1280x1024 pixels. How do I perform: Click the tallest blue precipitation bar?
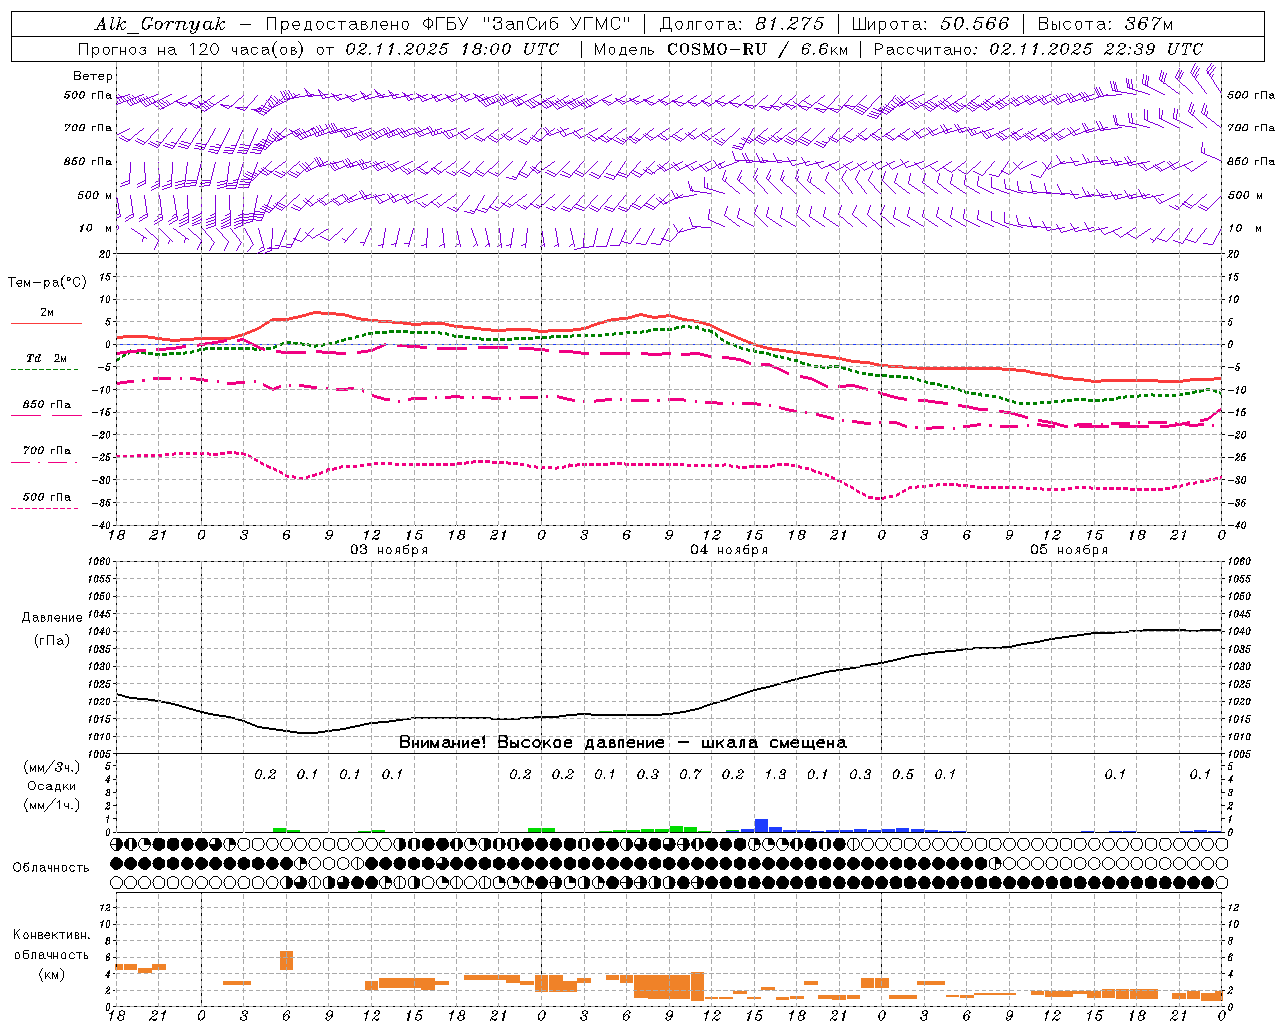tap(761, 825)
